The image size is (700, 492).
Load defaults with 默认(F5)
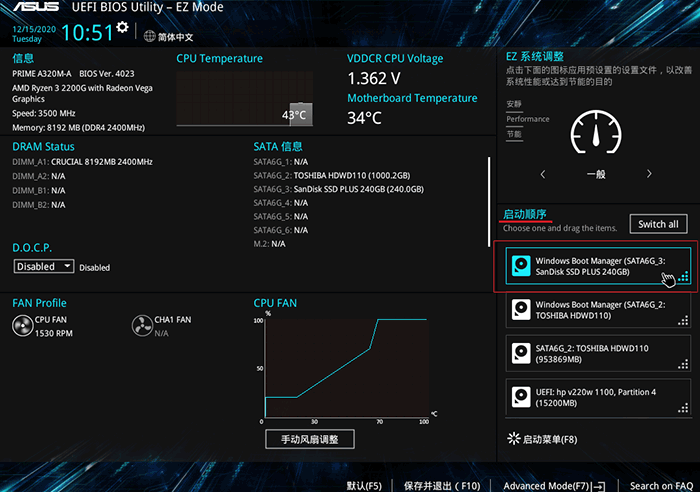pyautogui.click(x=364, y=486)
